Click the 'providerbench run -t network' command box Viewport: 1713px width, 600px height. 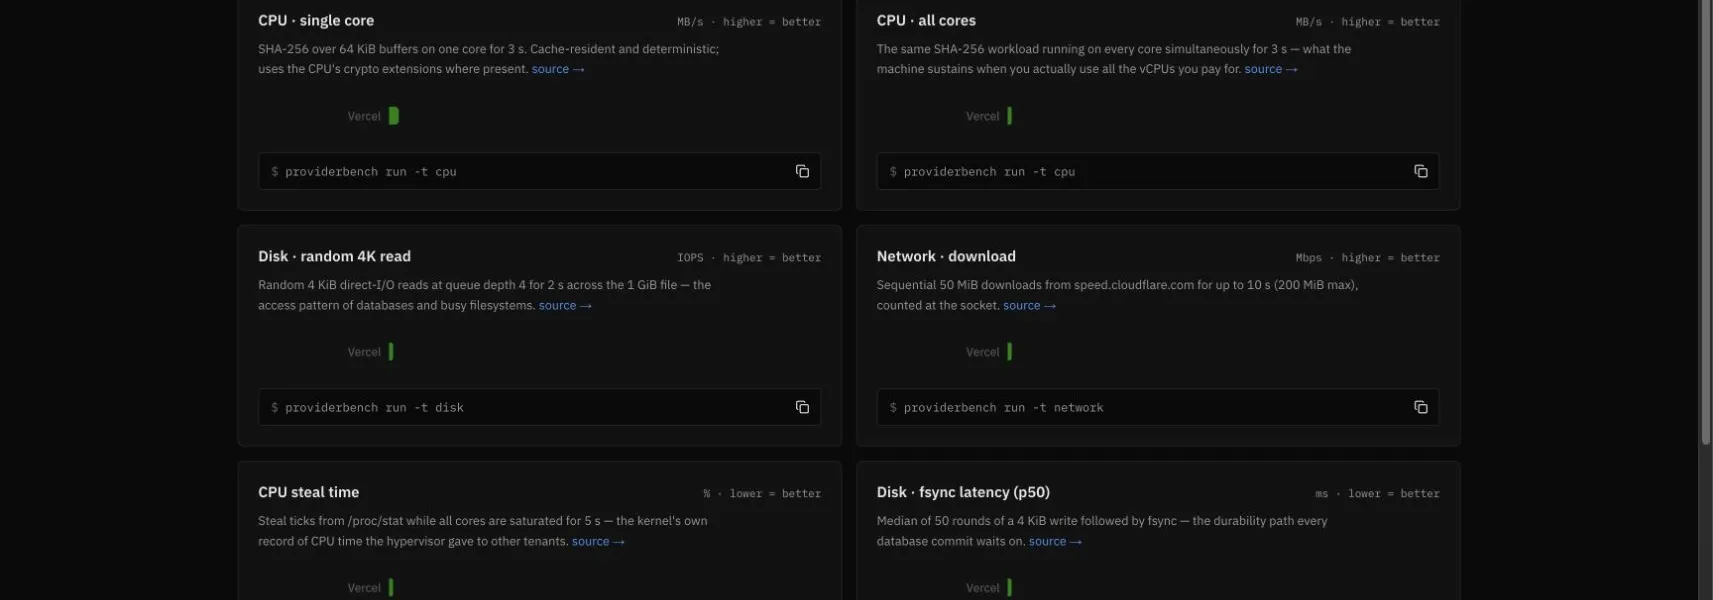[x=1158, y=407]
